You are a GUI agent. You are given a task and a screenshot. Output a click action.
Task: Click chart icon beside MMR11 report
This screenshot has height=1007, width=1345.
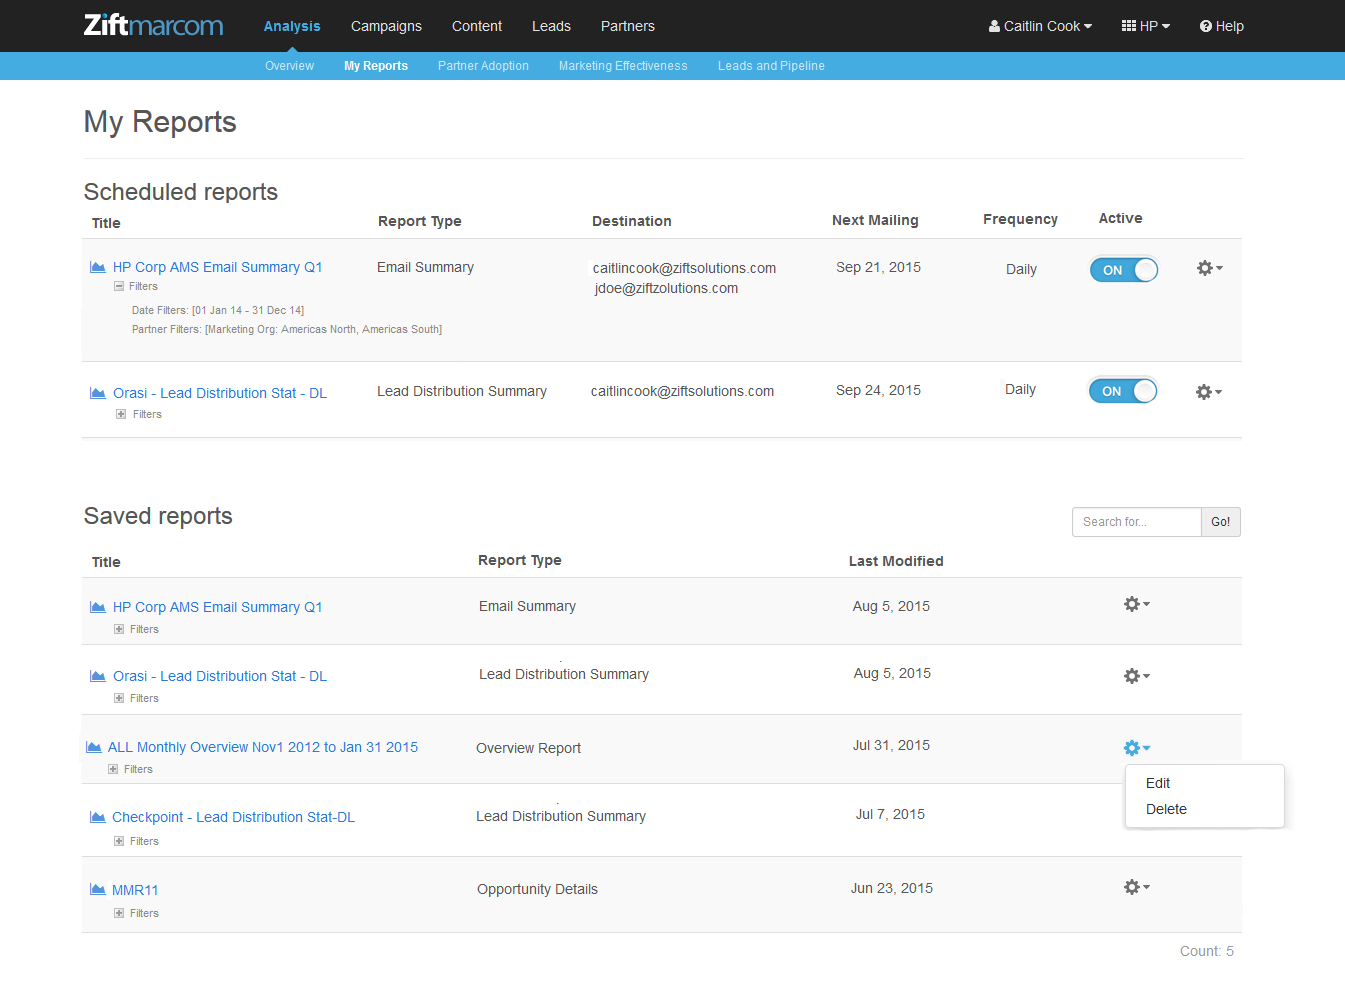[x=98, y=889]
